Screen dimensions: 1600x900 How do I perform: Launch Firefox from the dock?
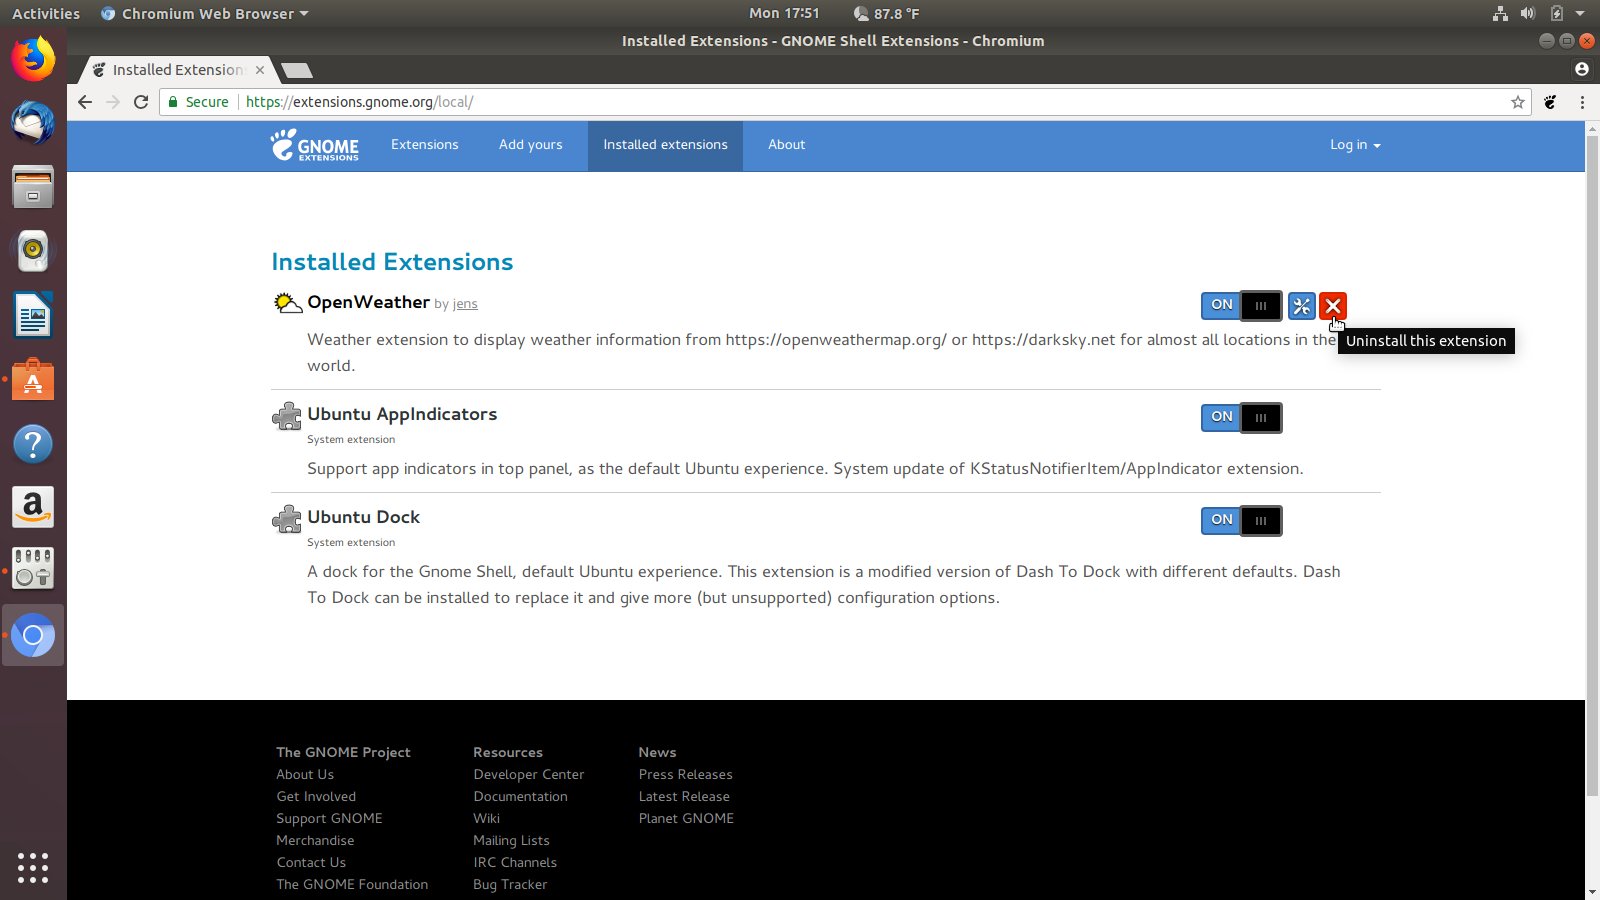(x=33, y=59)
